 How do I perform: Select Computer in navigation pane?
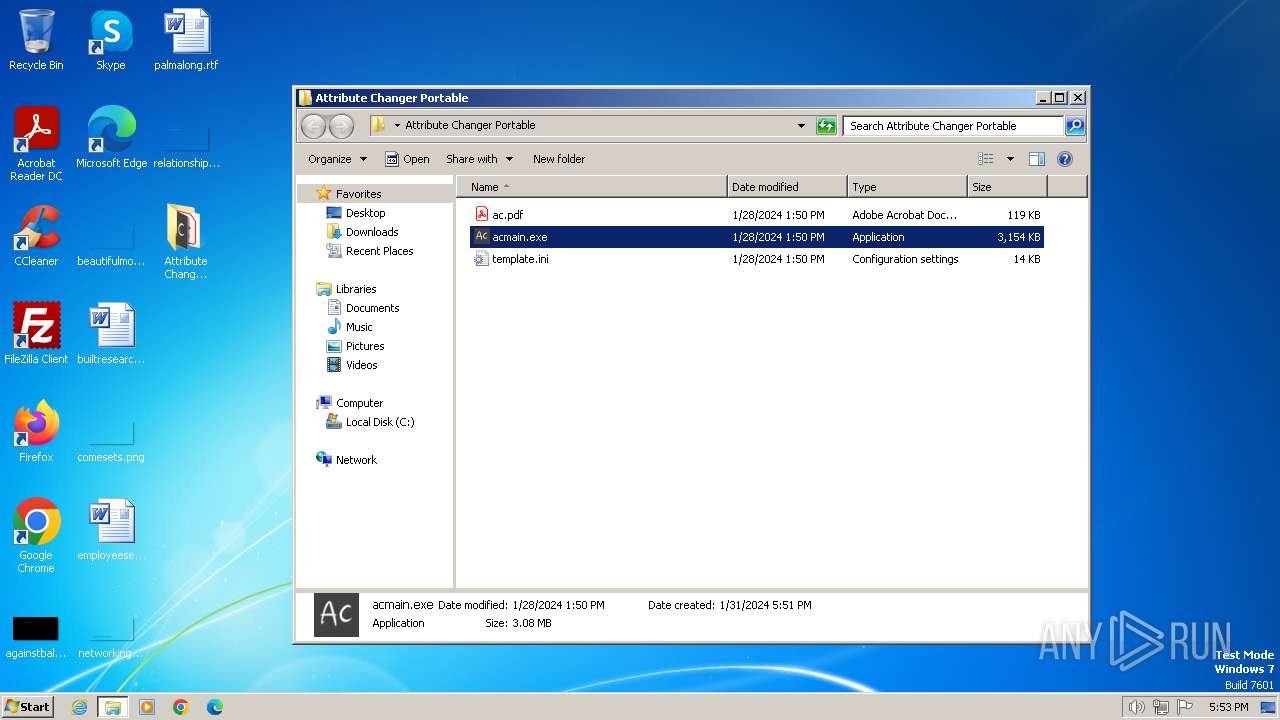[x=359, y=403]
